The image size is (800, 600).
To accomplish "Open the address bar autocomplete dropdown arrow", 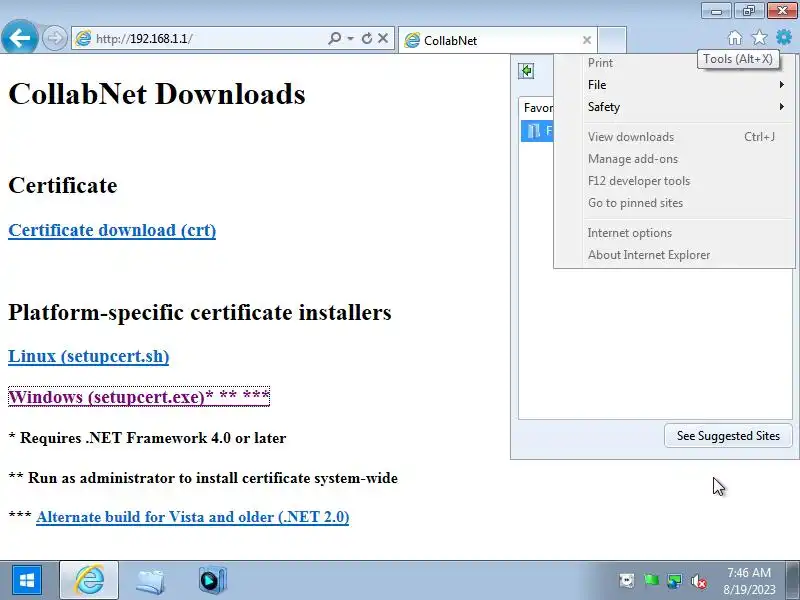I will pos(351,38).
